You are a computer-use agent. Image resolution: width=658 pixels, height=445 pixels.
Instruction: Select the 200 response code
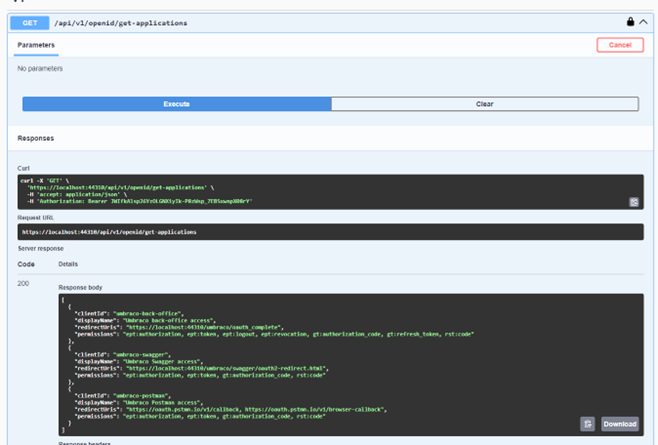tap(23, 284)
